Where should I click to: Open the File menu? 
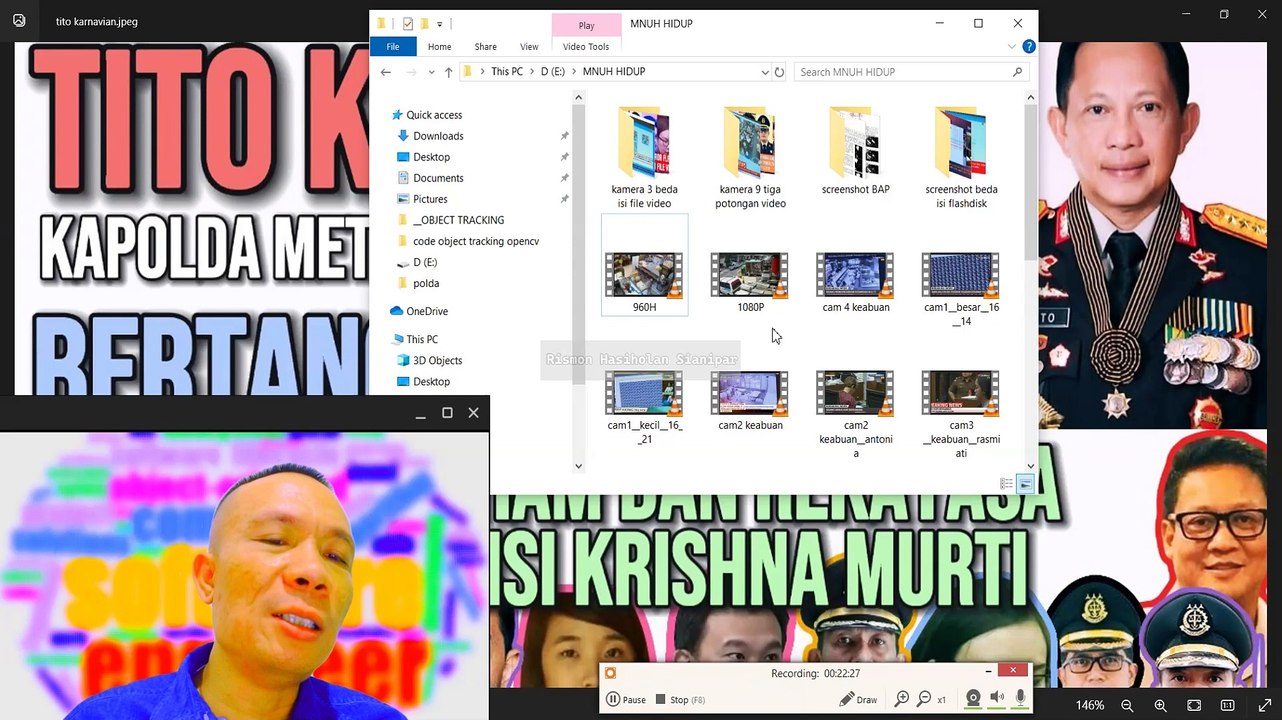pos(393,46)
